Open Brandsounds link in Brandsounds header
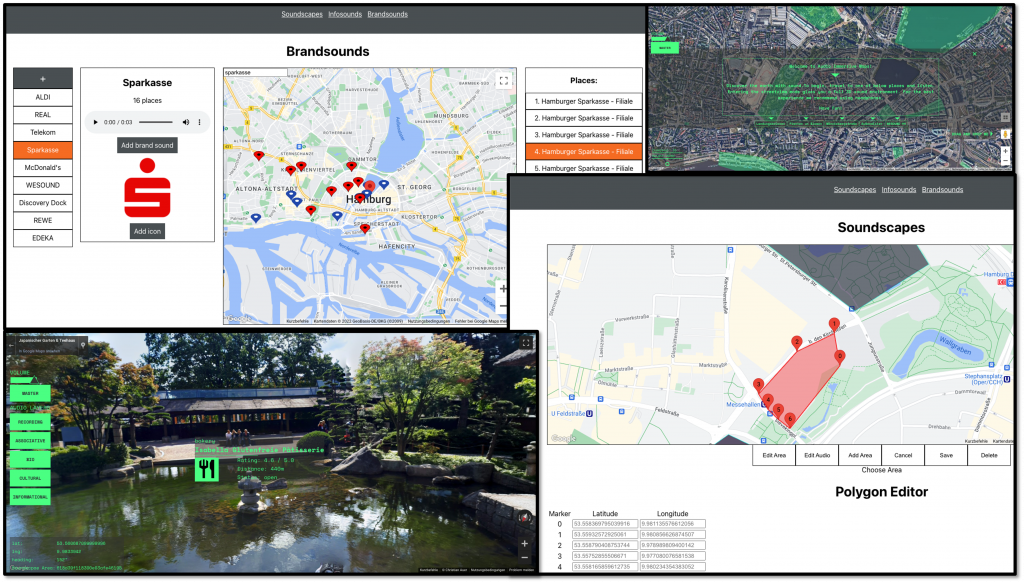Image resolution: width=1024 pixels, height=583 pixels. click(387, 14)
